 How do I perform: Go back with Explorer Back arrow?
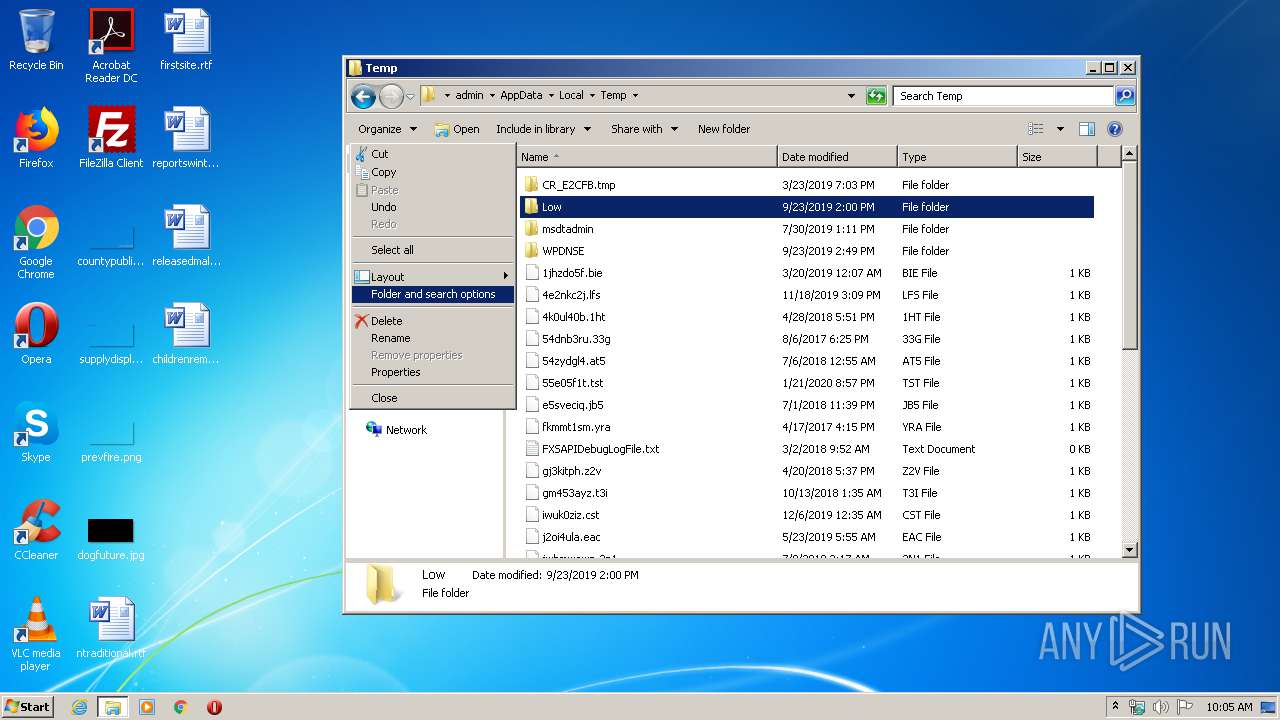point(363,96)
